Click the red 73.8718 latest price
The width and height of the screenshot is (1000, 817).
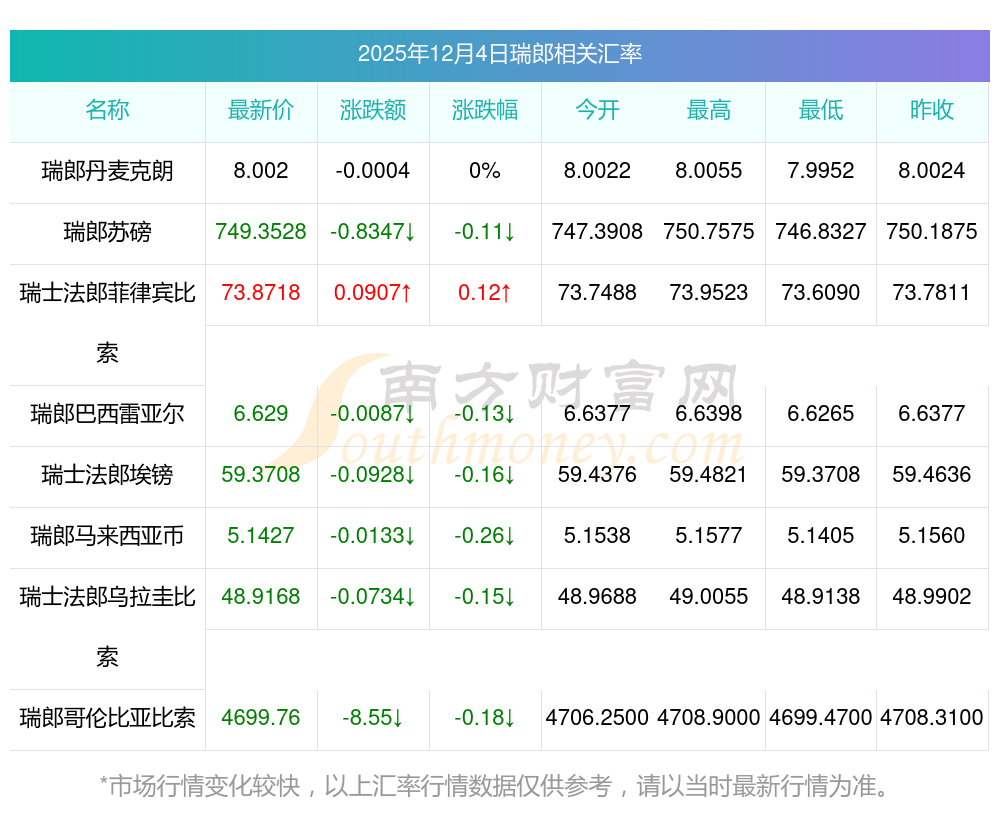click(x=260, y=293)
